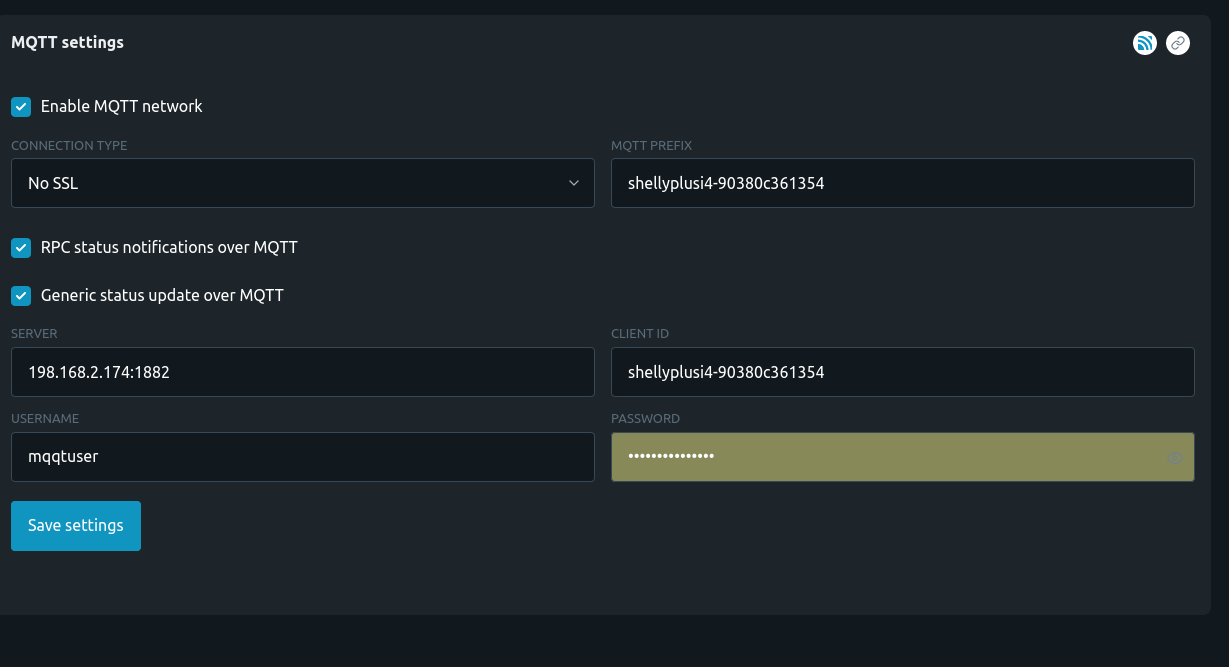Click into the Password field
Viewport: 1229px width, 667px height.
[x=903, y=457]
